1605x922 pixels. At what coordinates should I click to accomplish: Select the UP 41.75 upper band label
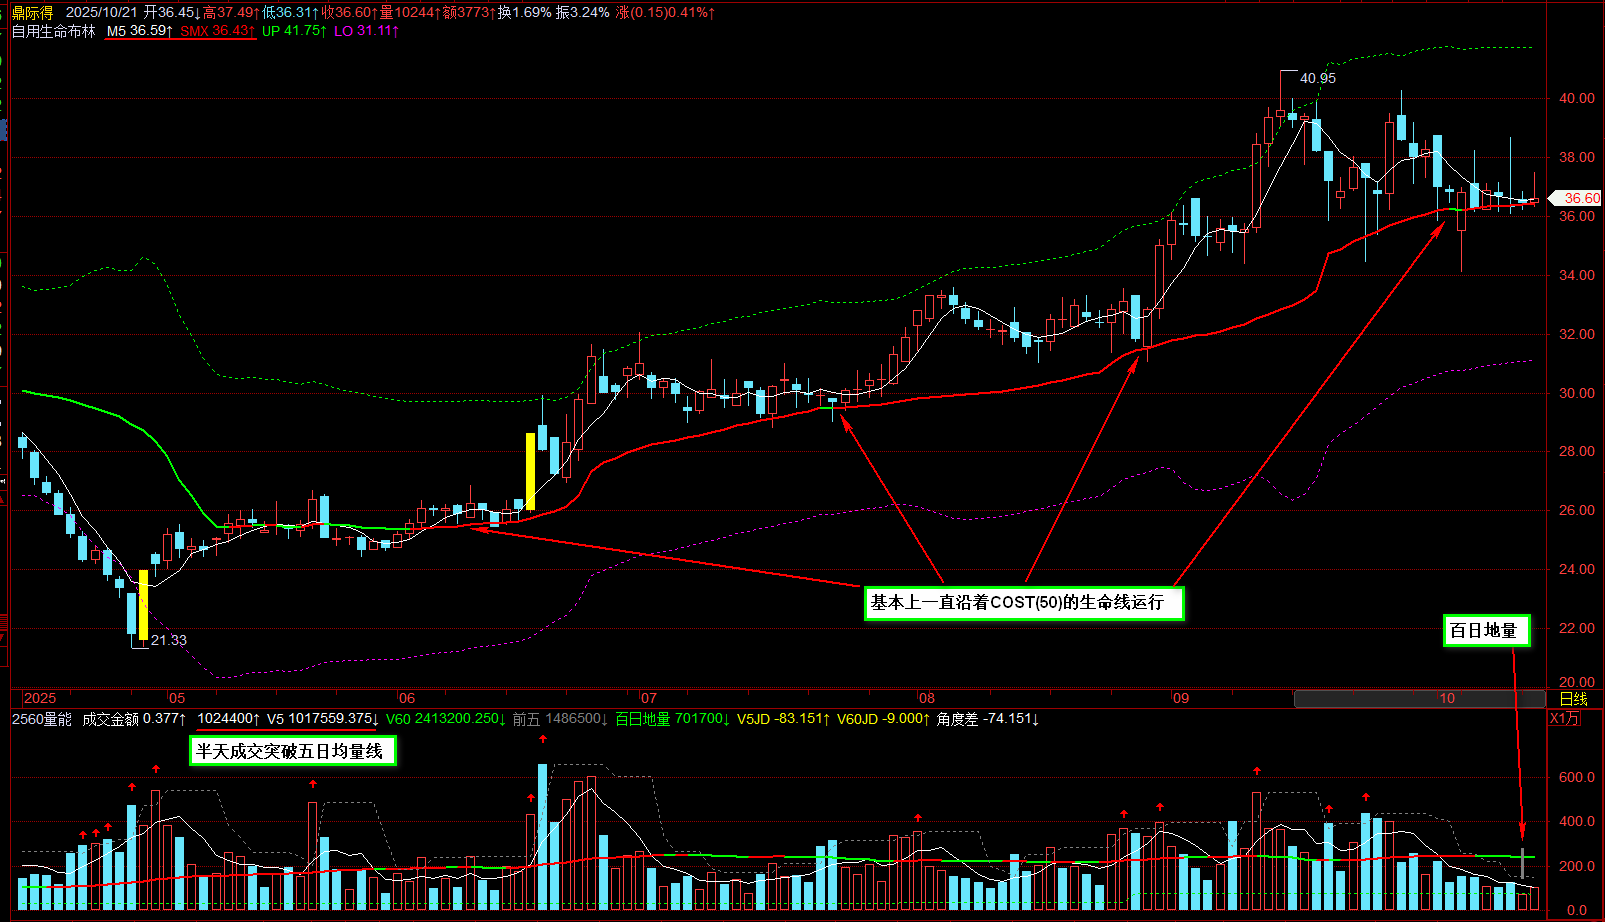click(x=295, y=31)
